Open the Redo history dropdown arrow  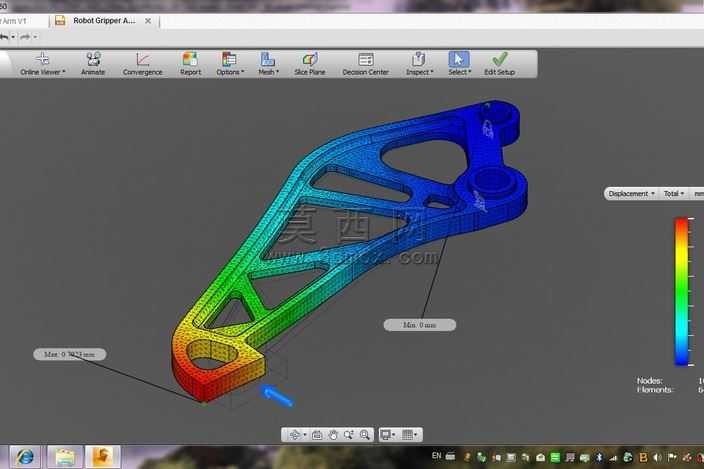(x=35, y=37)
